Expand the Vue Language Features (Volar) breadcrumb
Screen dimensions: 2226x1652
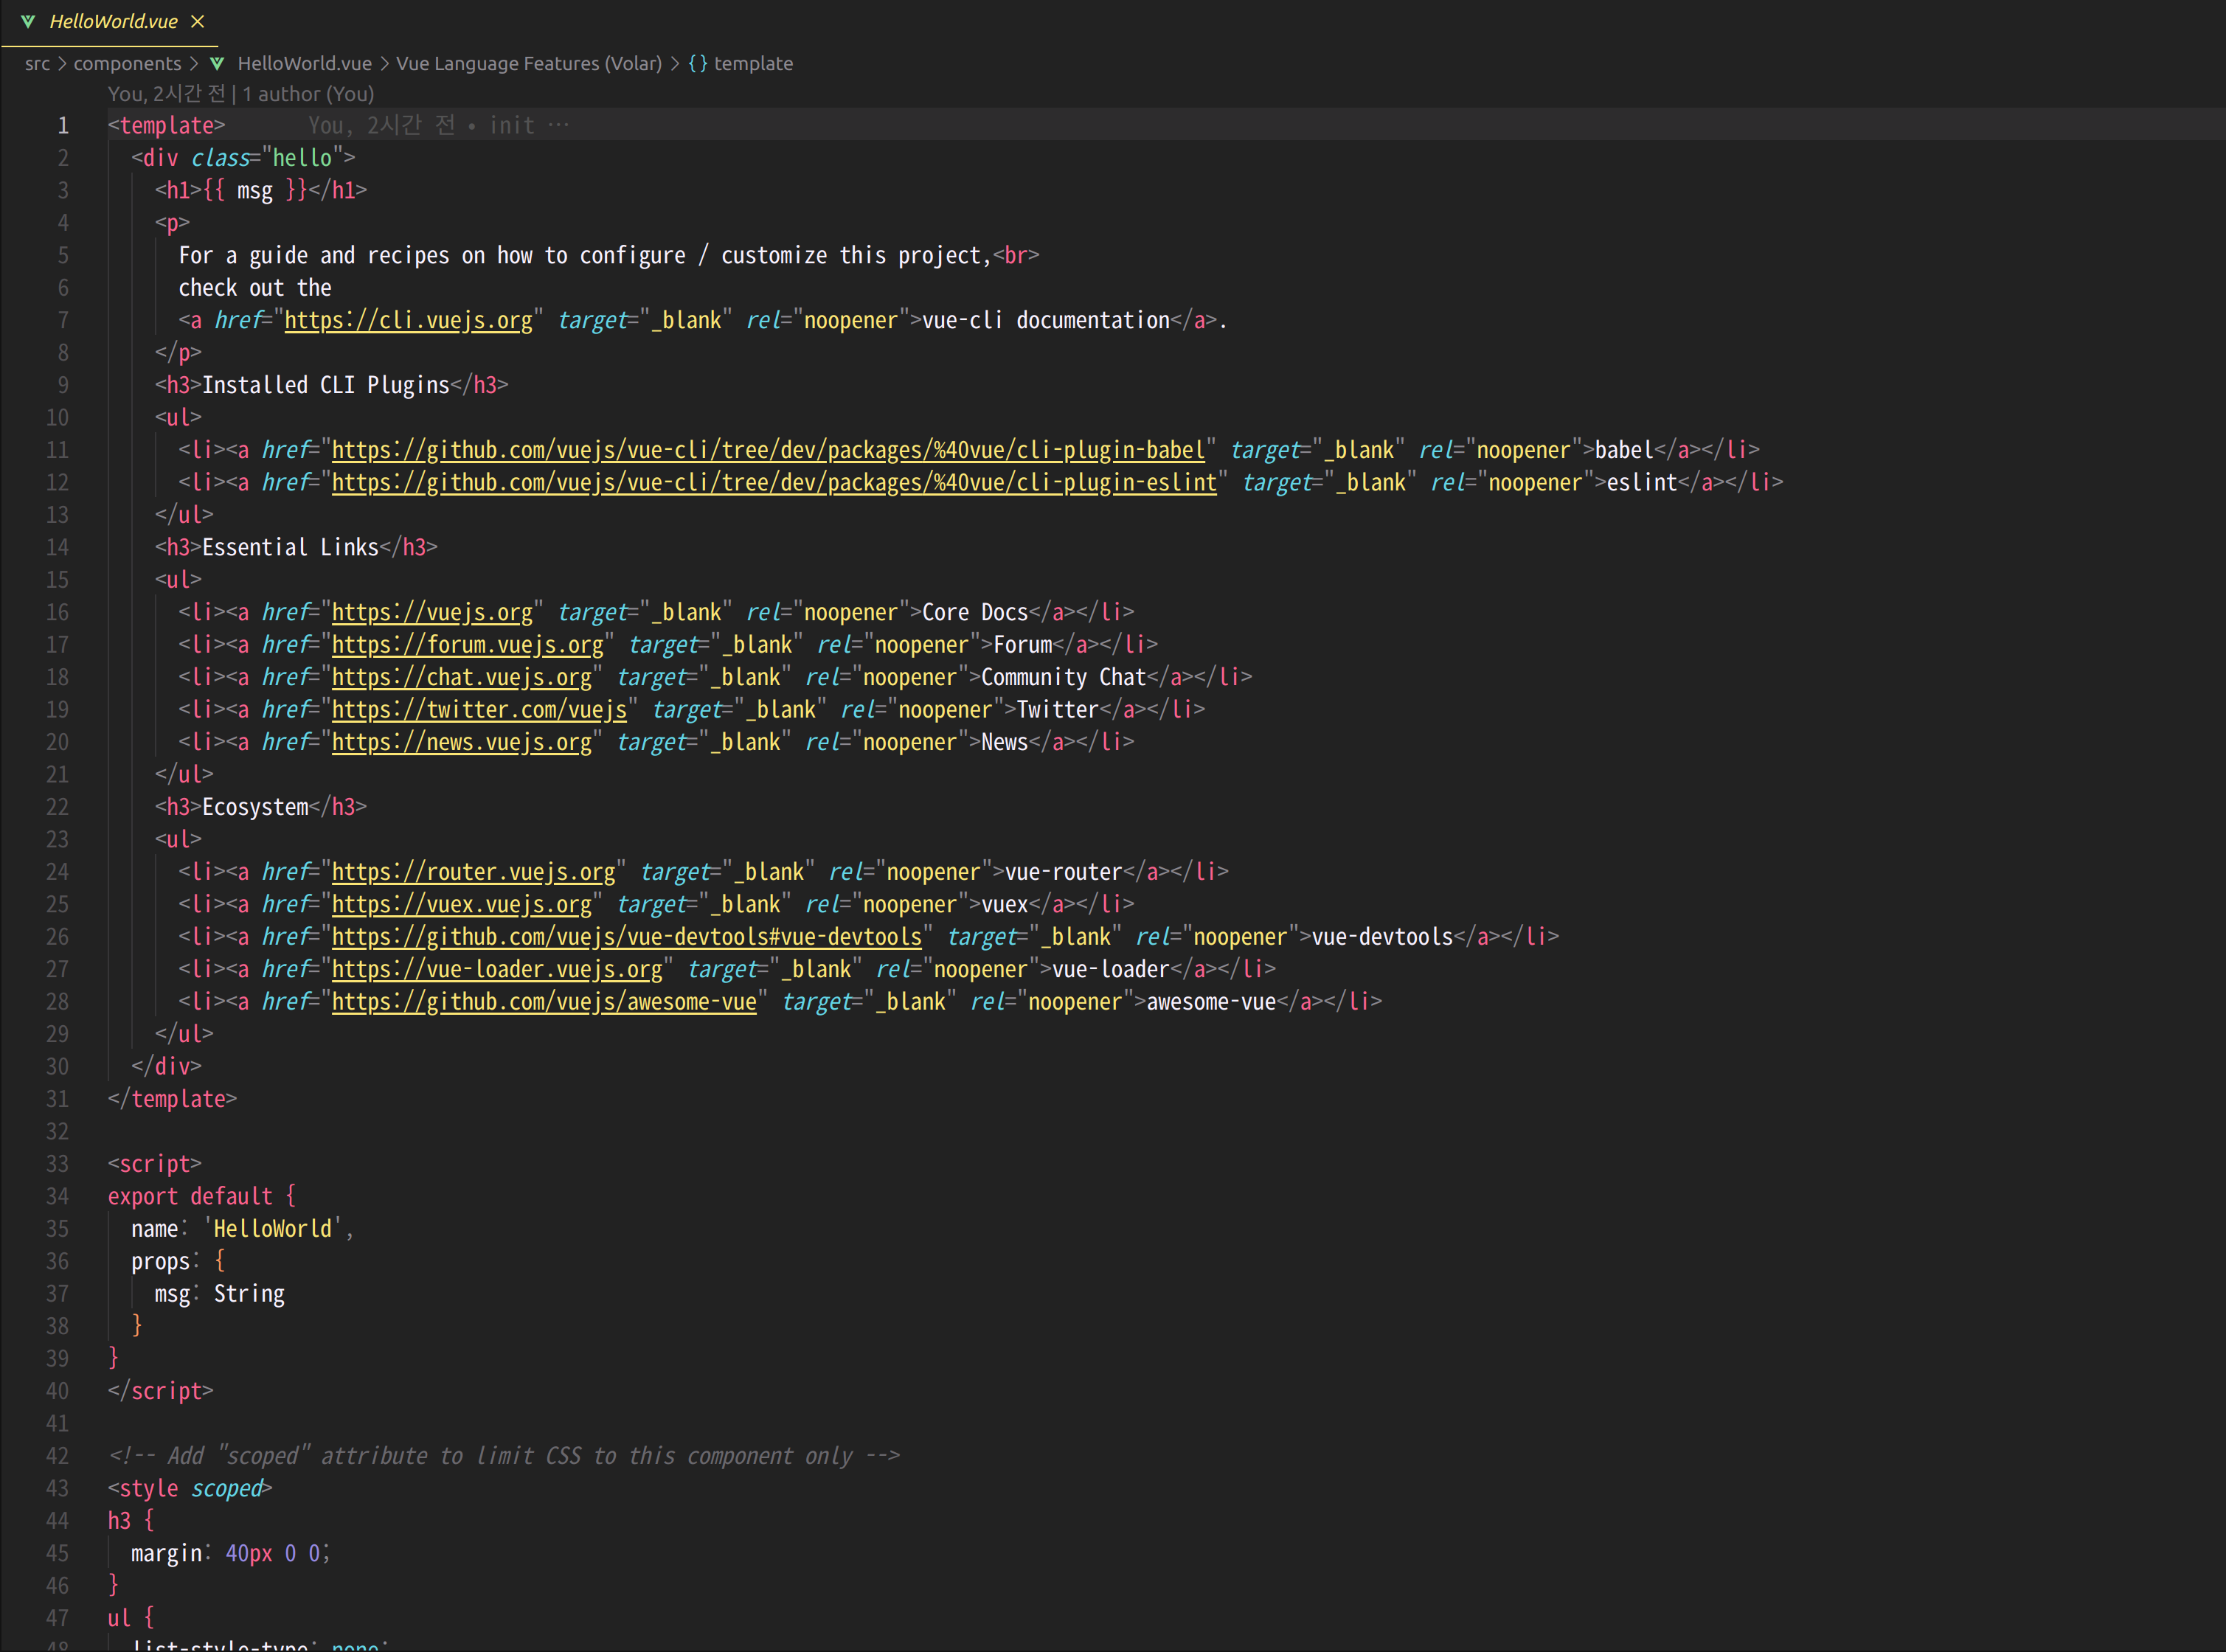528,63
